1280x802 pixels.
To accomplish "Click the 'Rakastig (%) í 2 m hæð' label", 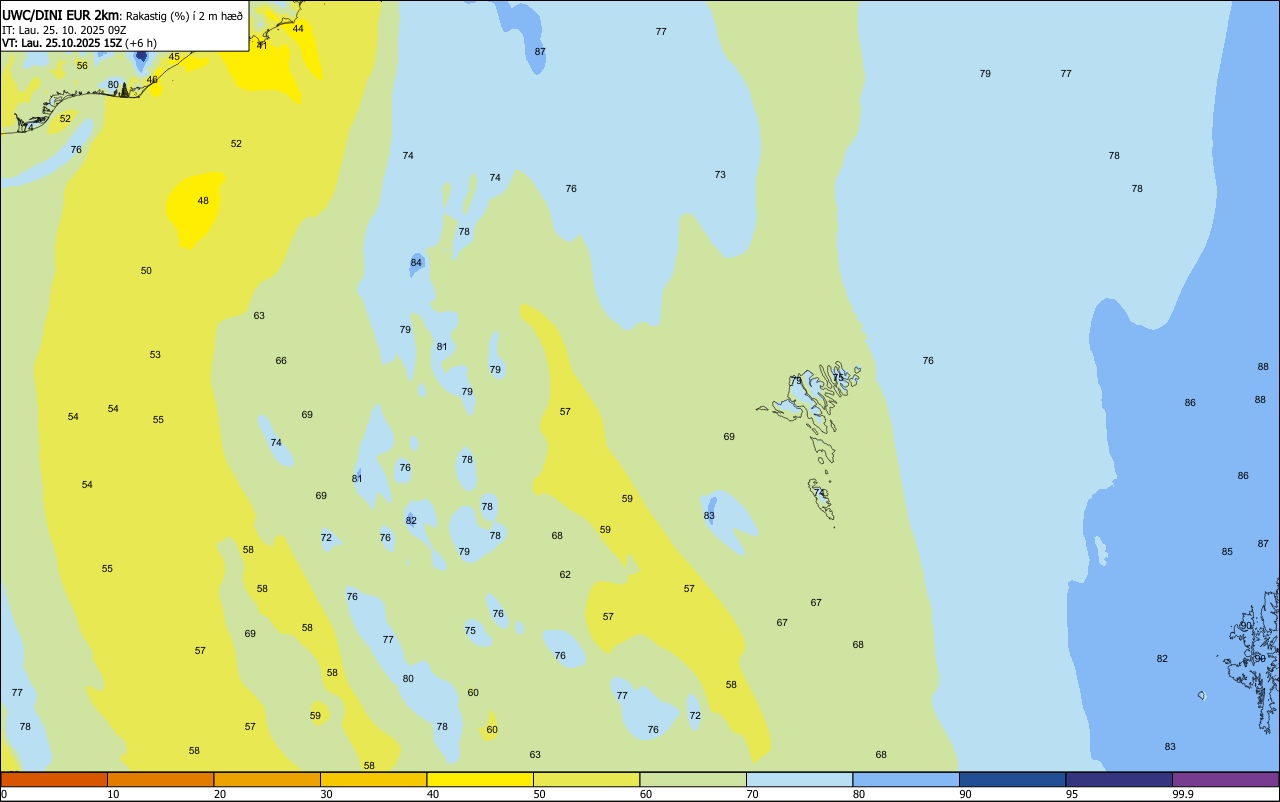I will click(184, 16).
